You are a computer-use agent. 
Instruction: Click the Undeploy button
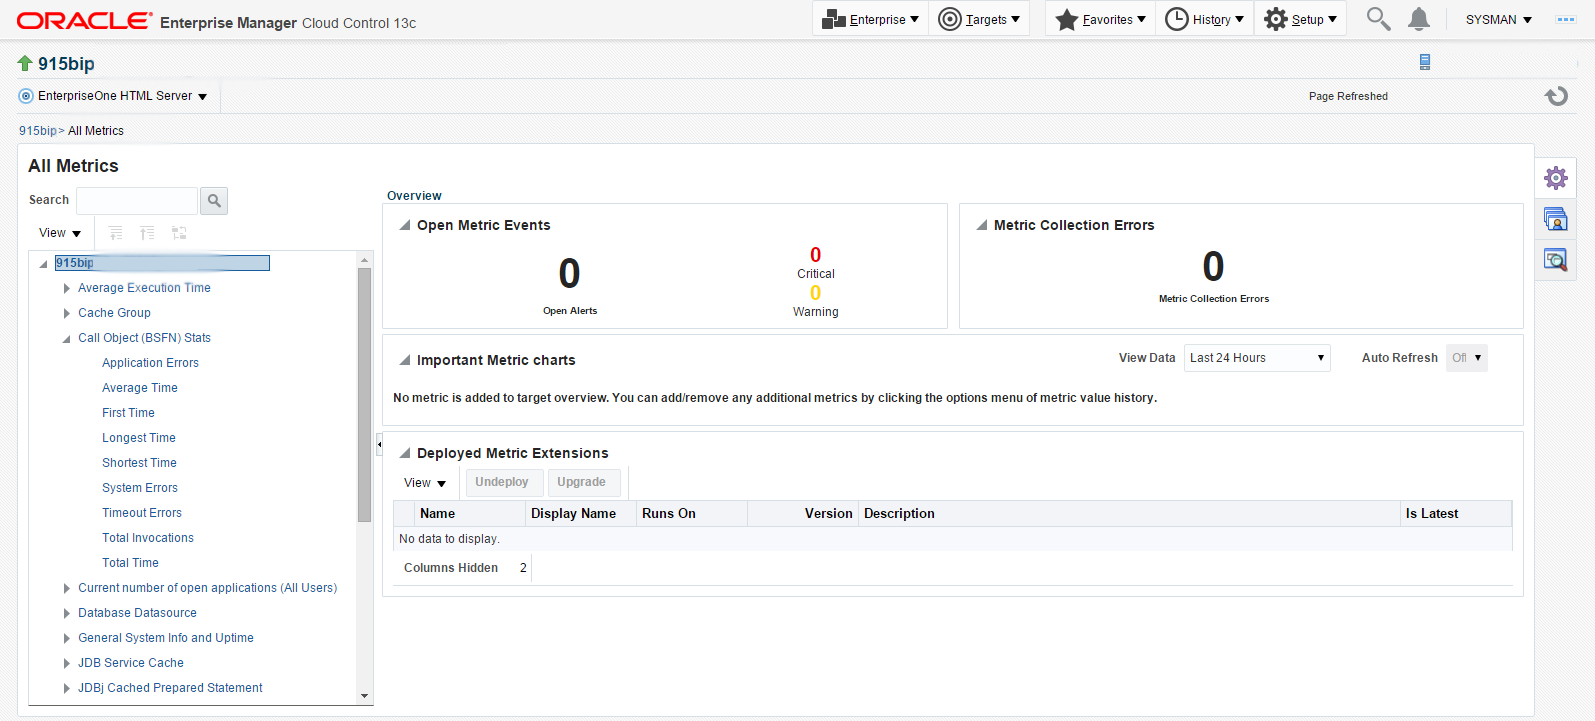click(502, 482)
